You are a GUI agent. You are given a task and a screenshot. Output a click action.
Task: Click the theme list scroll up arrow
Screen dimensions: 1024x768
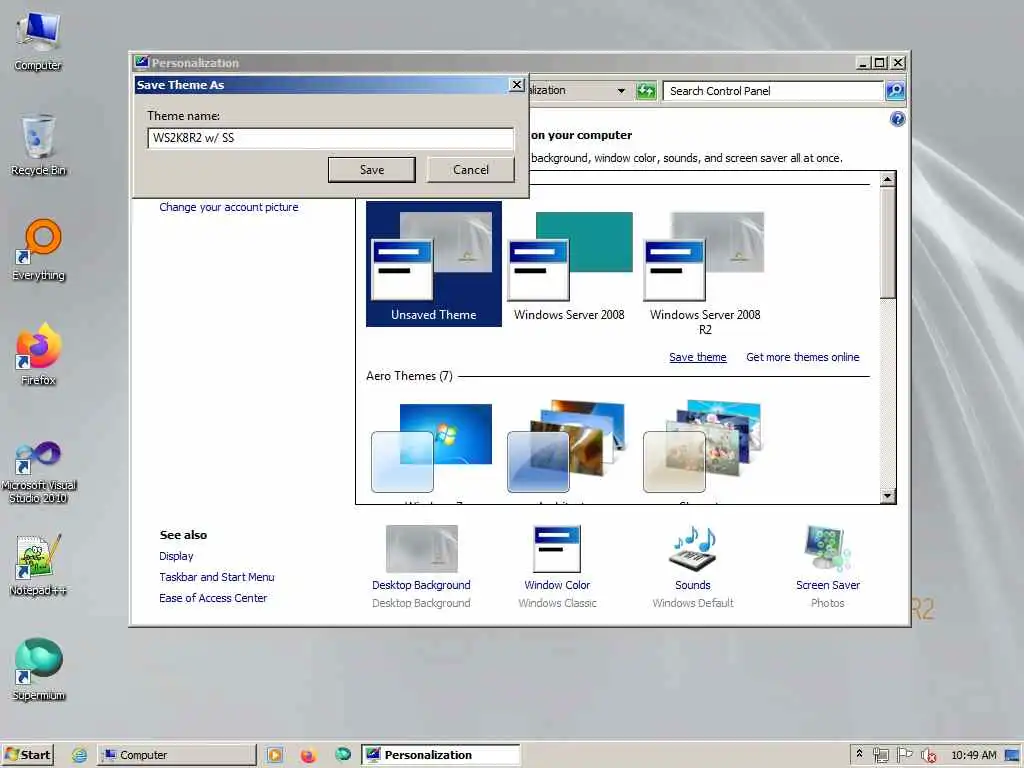pyautogui.click(x=888, y=180)
